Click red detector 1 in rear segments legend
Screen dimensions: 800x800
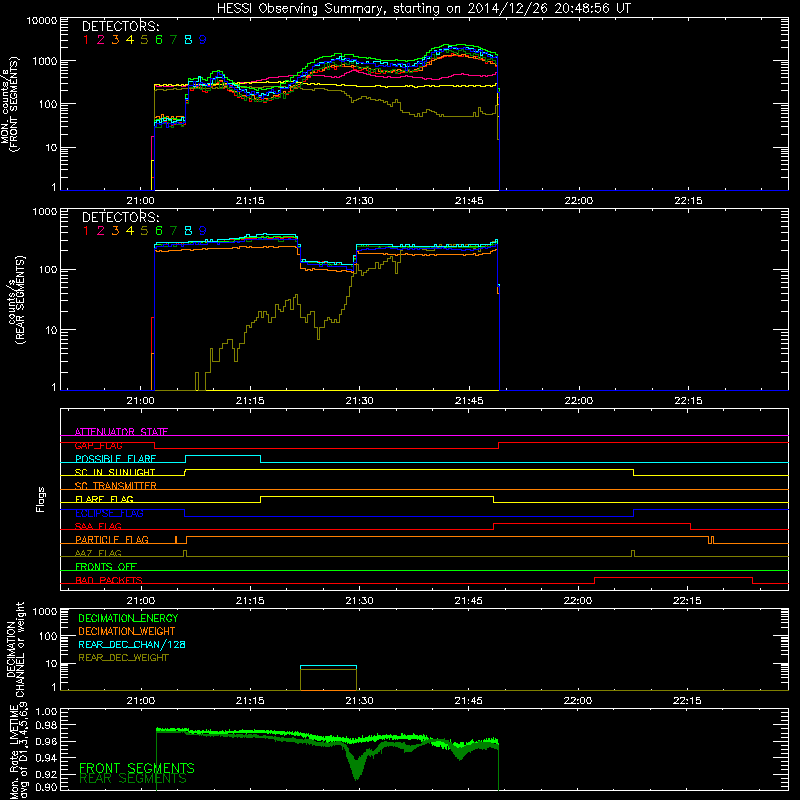[86, 231]
